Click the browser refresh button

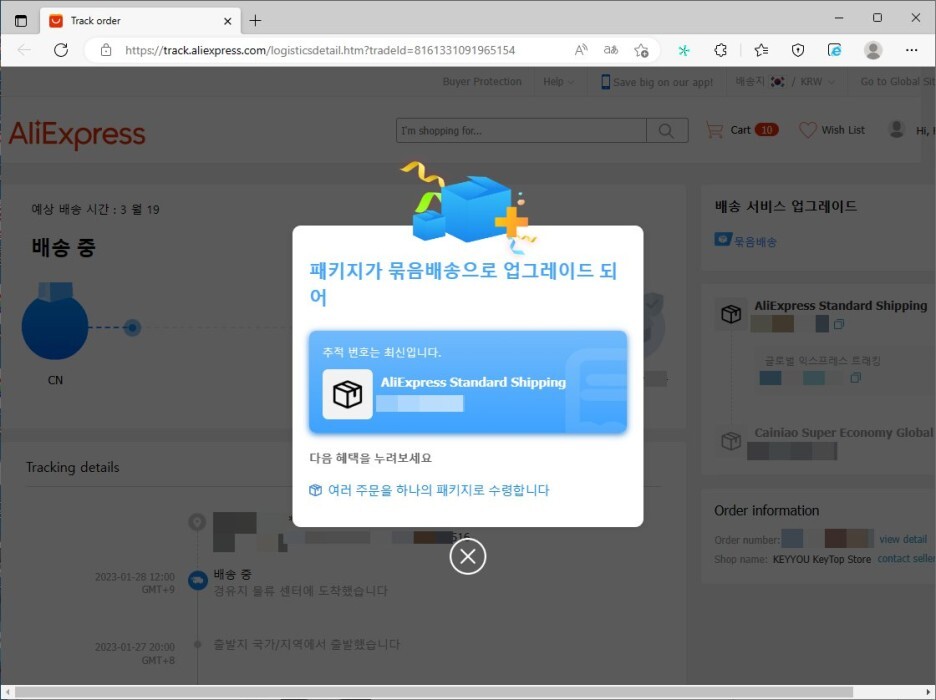pos(60,50)
